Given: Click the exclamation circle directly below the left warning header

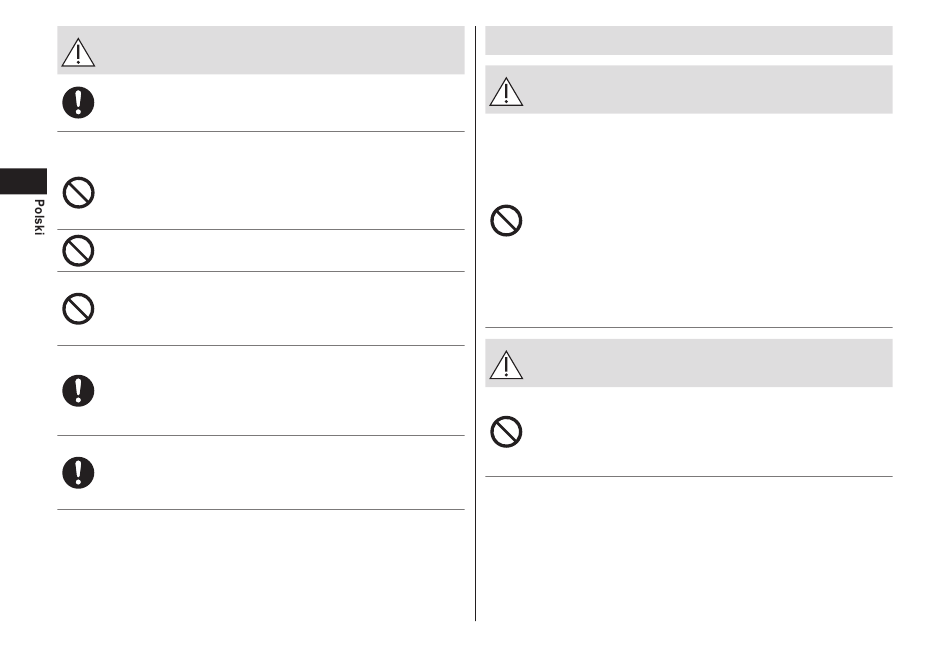Looking at the screenshot, I should [x=78, y=102].
